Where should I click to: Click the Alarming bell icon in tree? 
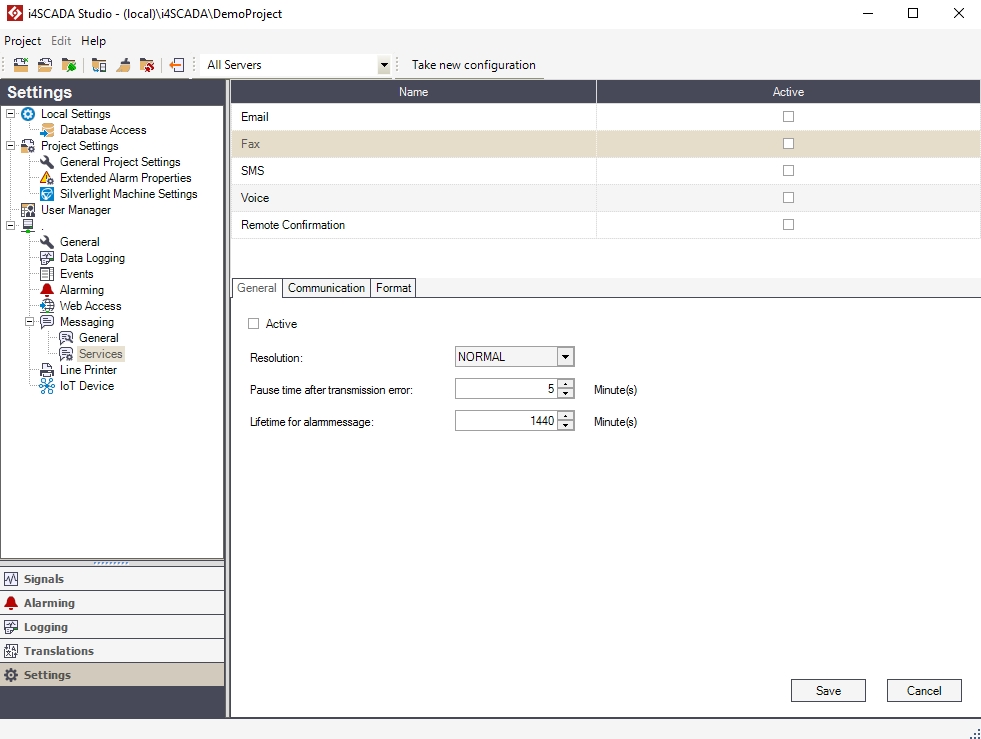tap(47, 290)
